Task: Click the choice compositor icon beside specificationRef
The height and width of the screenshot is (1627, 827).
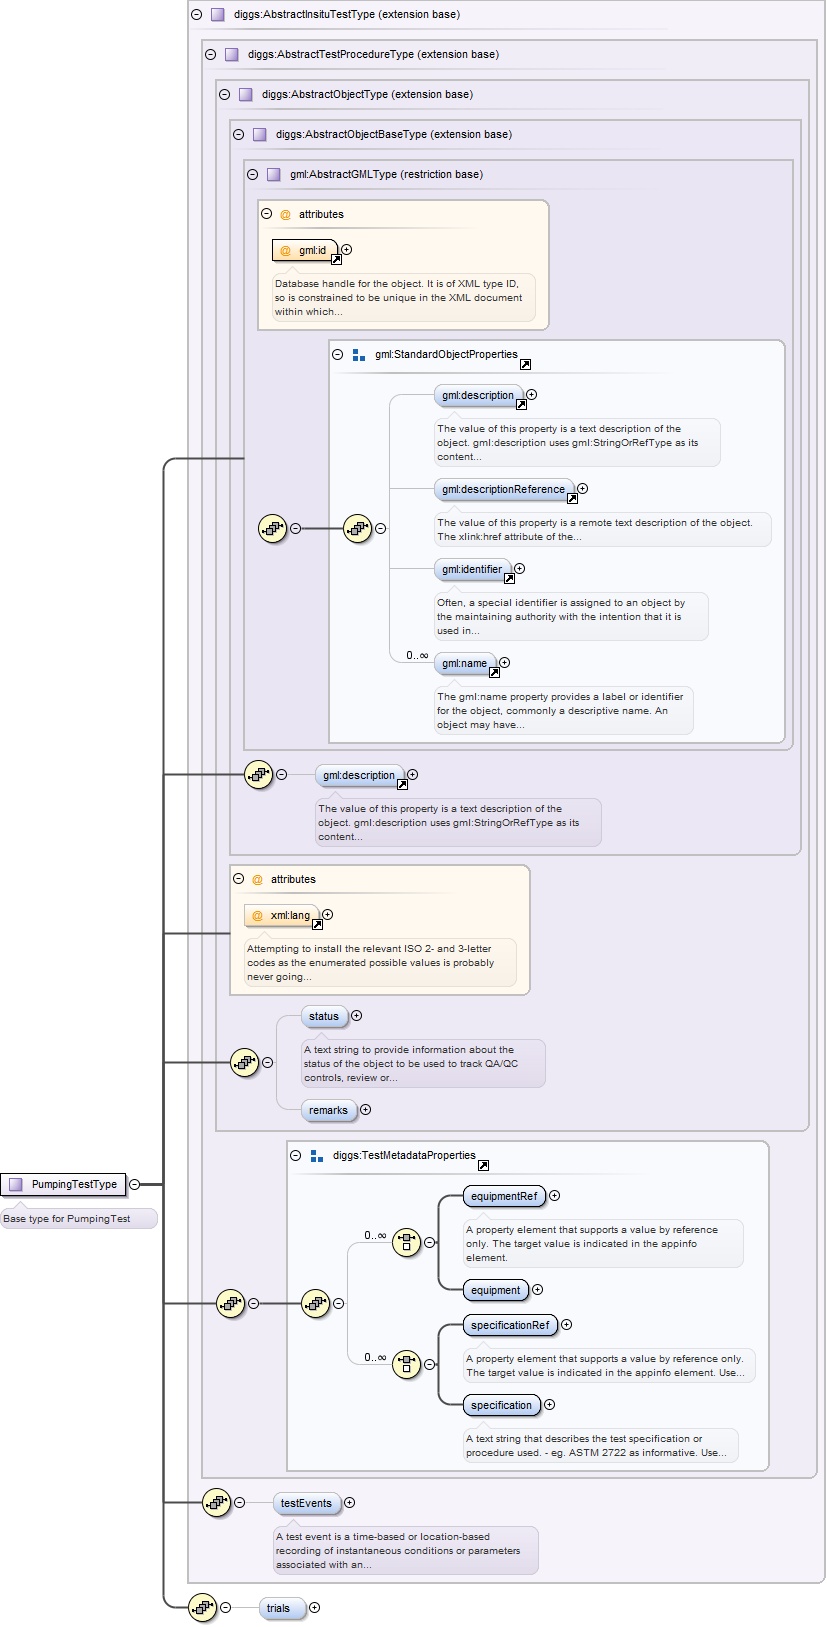Action: (406, 1364)
